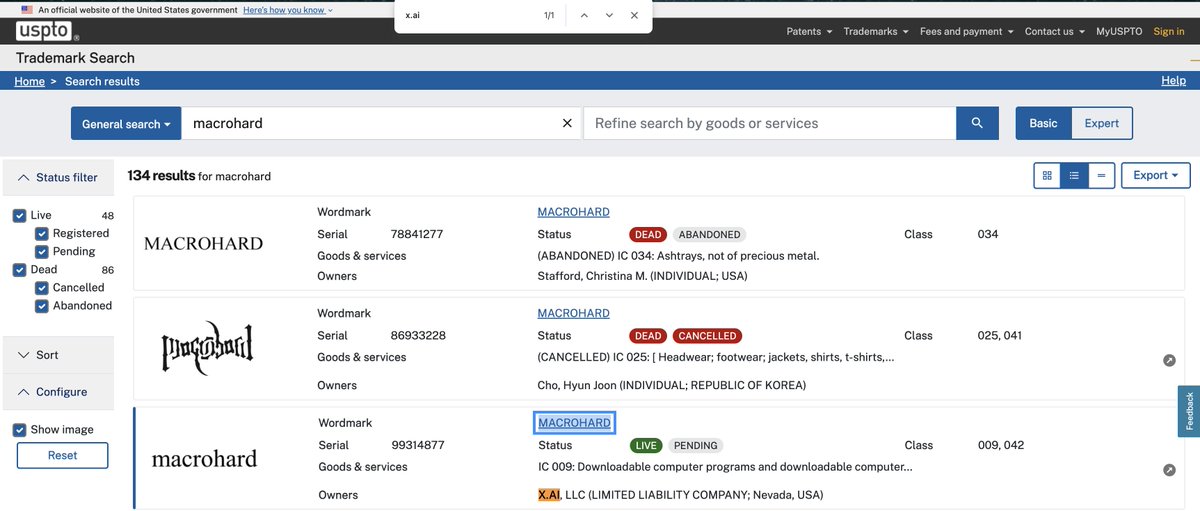
Task: Open the Patents menu
Action: (809, 31)
